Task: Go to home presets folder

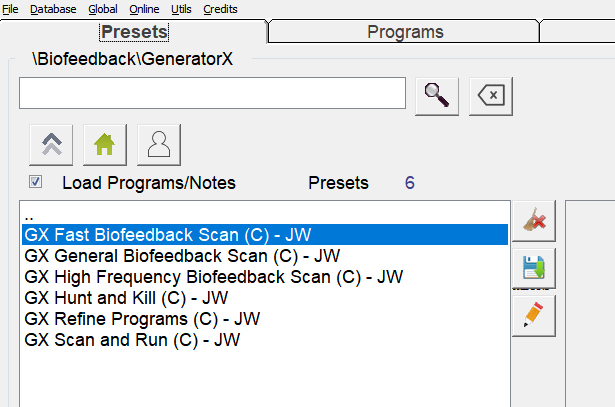Action: (x=105, y=145)
